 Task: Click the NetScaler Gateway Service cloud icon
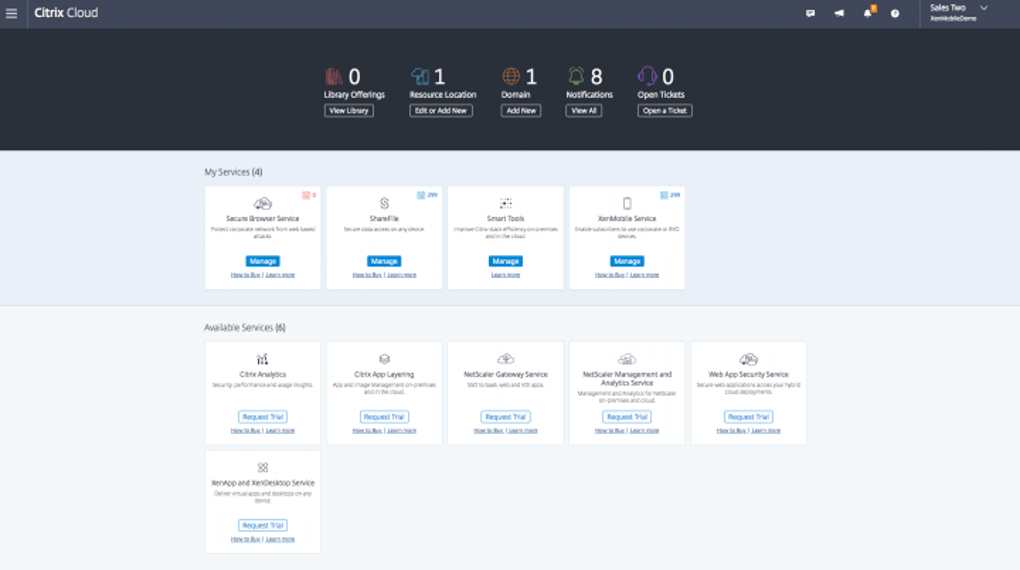coord(505,359)
